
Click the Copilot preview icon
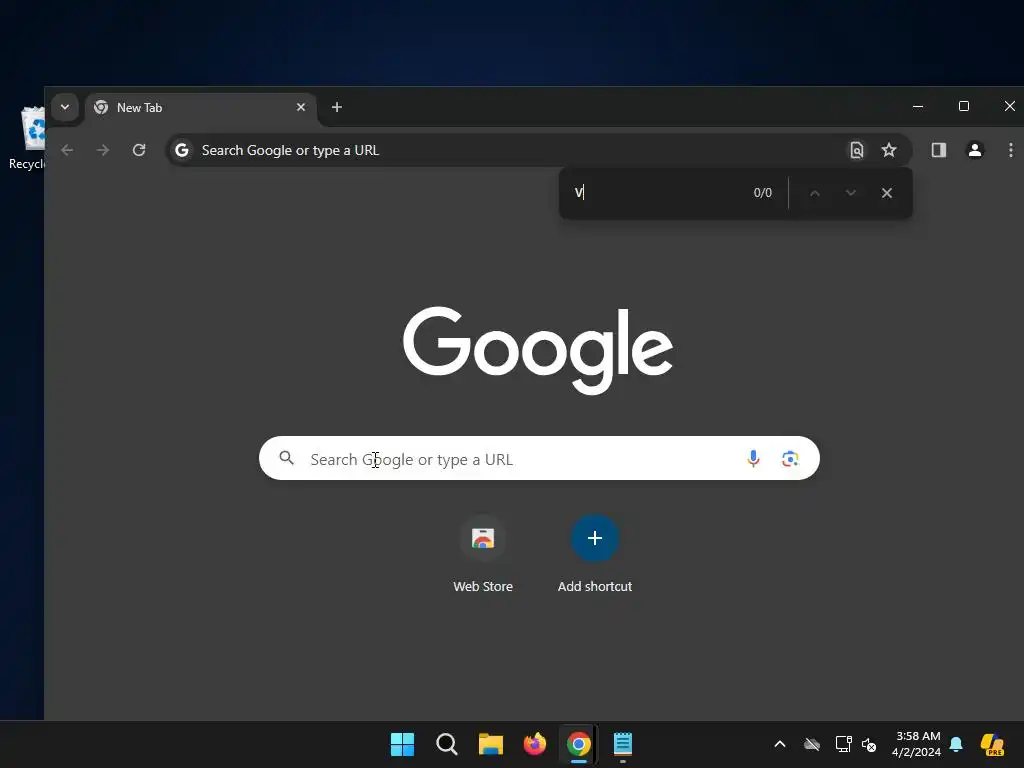[x=992, y=744]
